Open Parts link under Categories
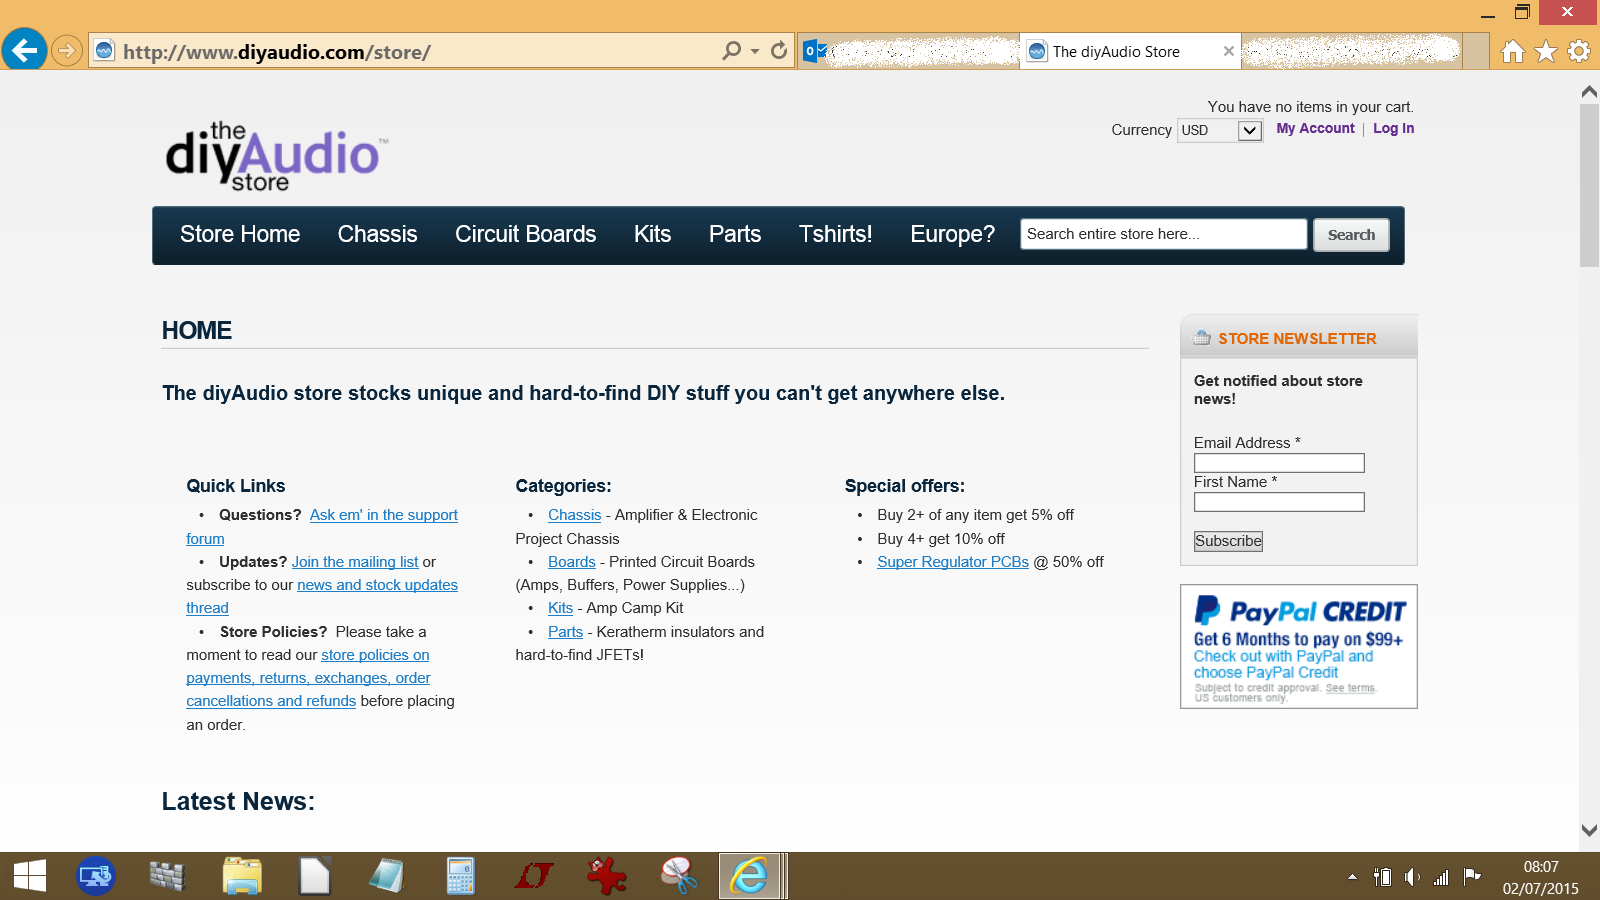1600x900 pixels. (x=566, y=632)
